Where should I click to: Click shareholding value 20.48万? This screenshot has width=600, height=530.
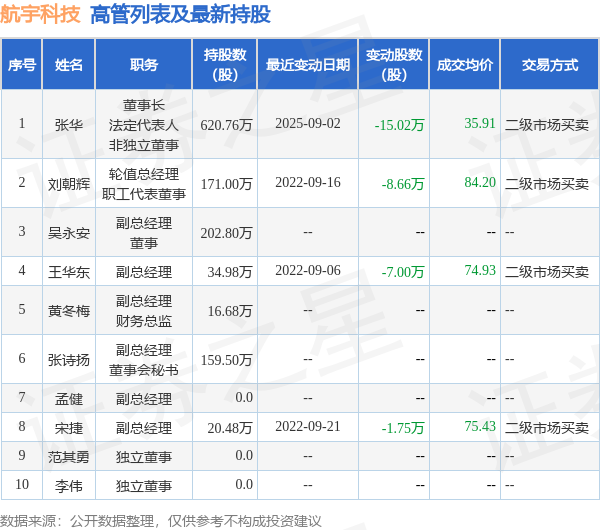coord(230,428)
